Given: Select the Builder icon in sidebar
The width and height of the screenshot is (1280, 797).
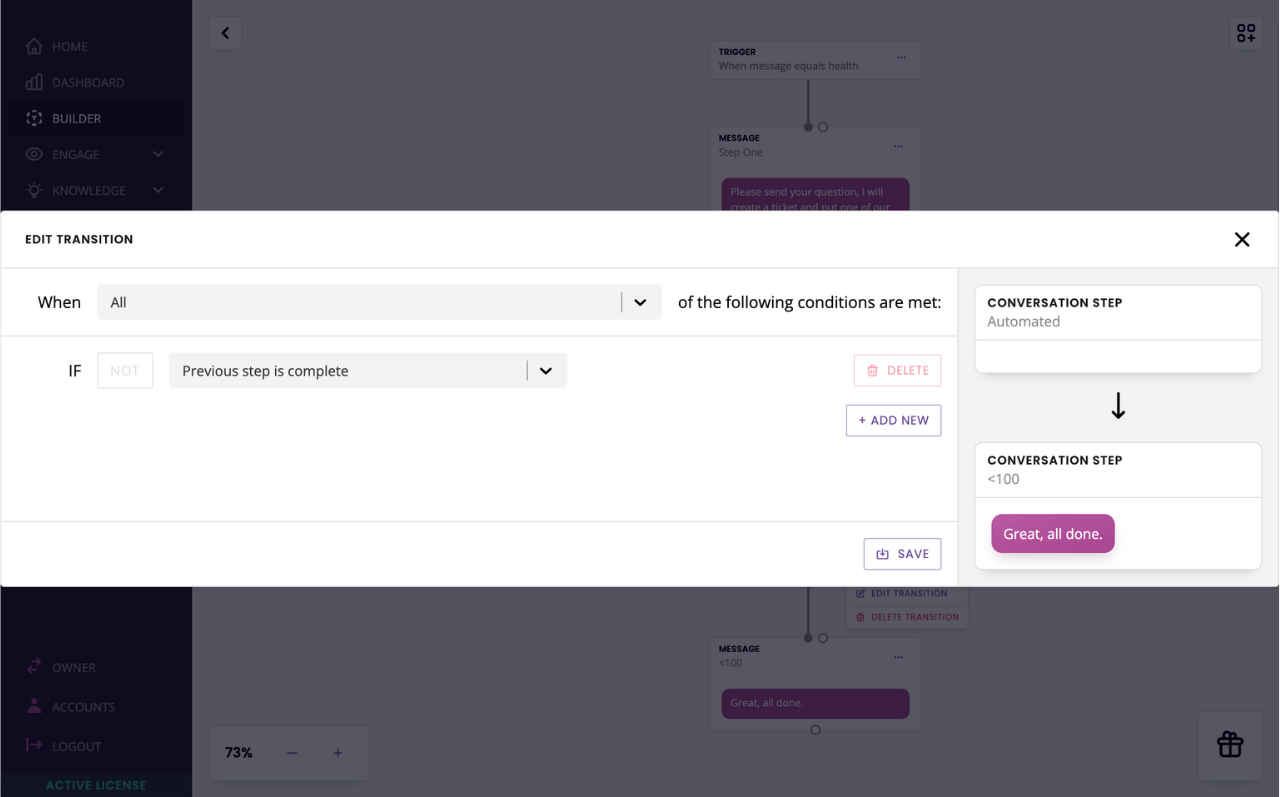Looking at the screenshot, I should (x=34, y=118).
